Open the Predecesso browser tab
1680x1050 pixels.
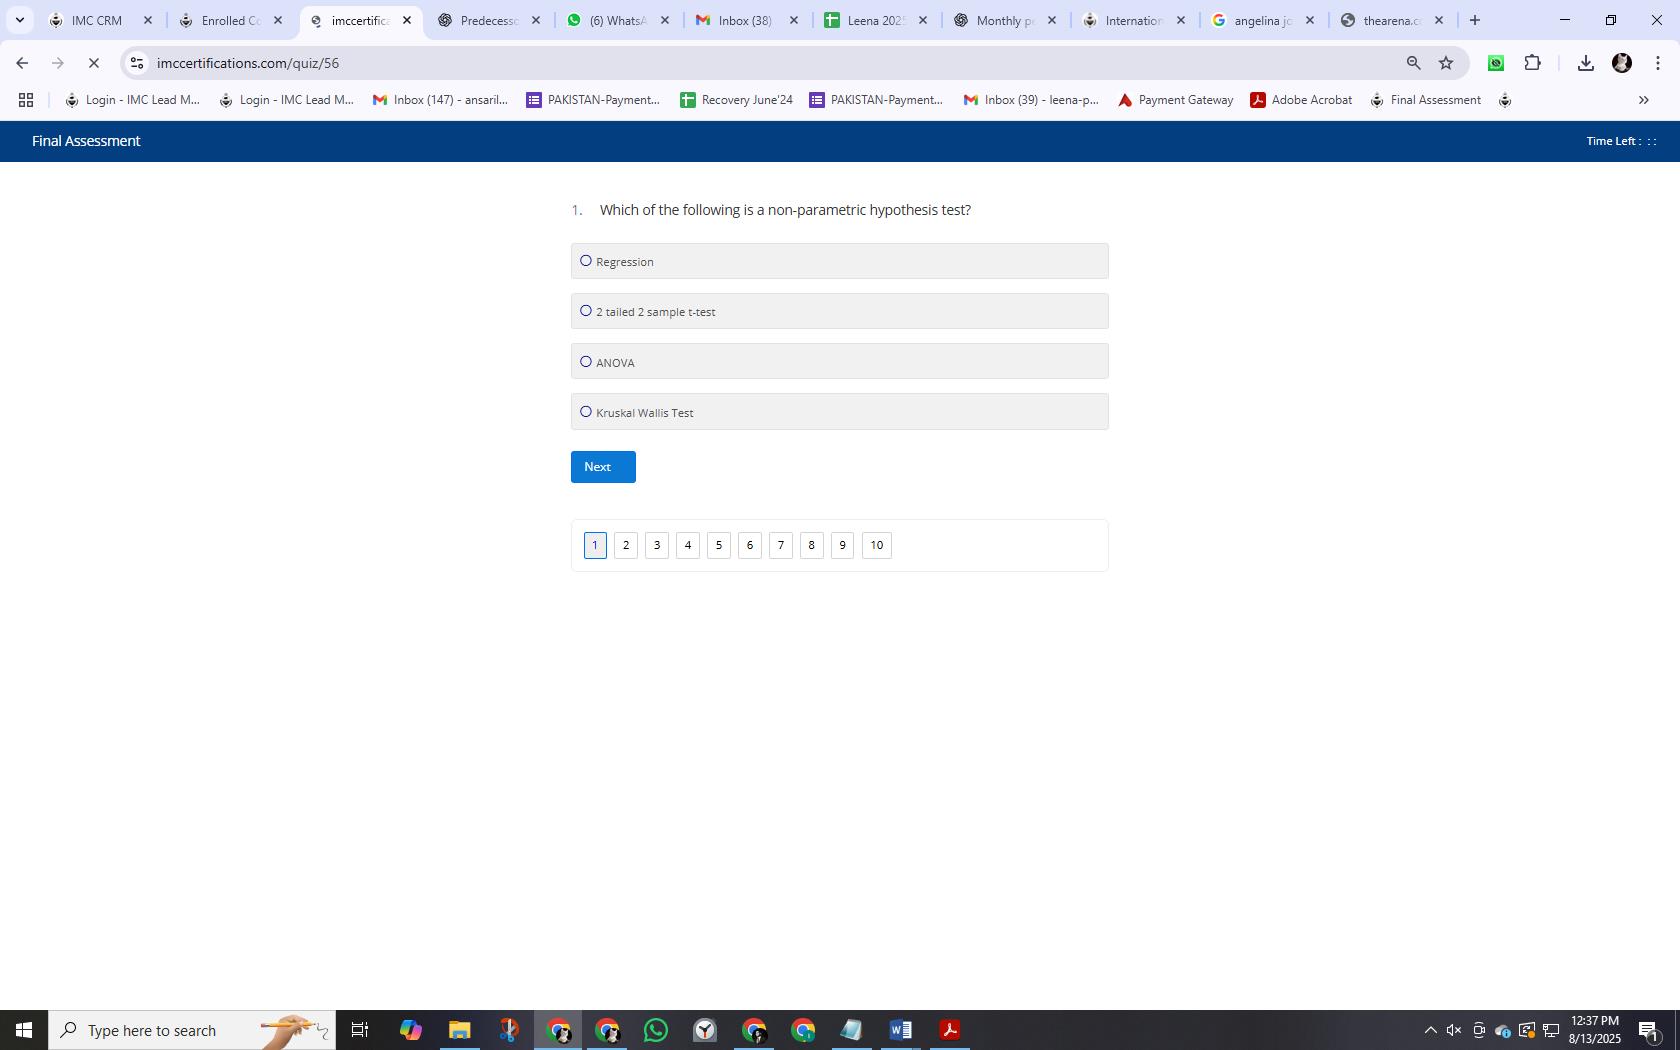(x=489, y=20)
